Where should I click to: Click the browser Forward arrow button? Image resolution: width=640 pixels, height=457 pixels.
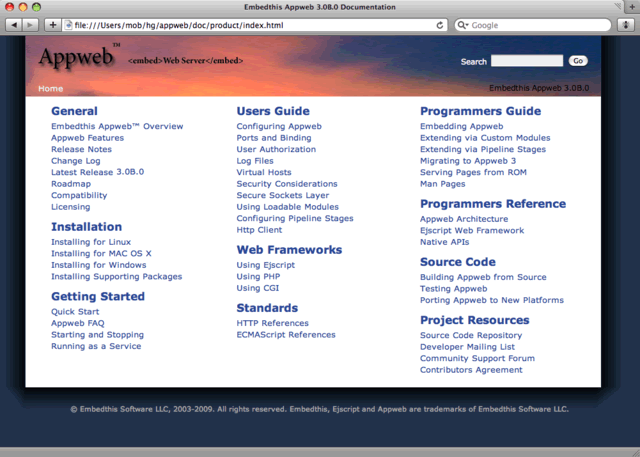[x=31, y=24]
